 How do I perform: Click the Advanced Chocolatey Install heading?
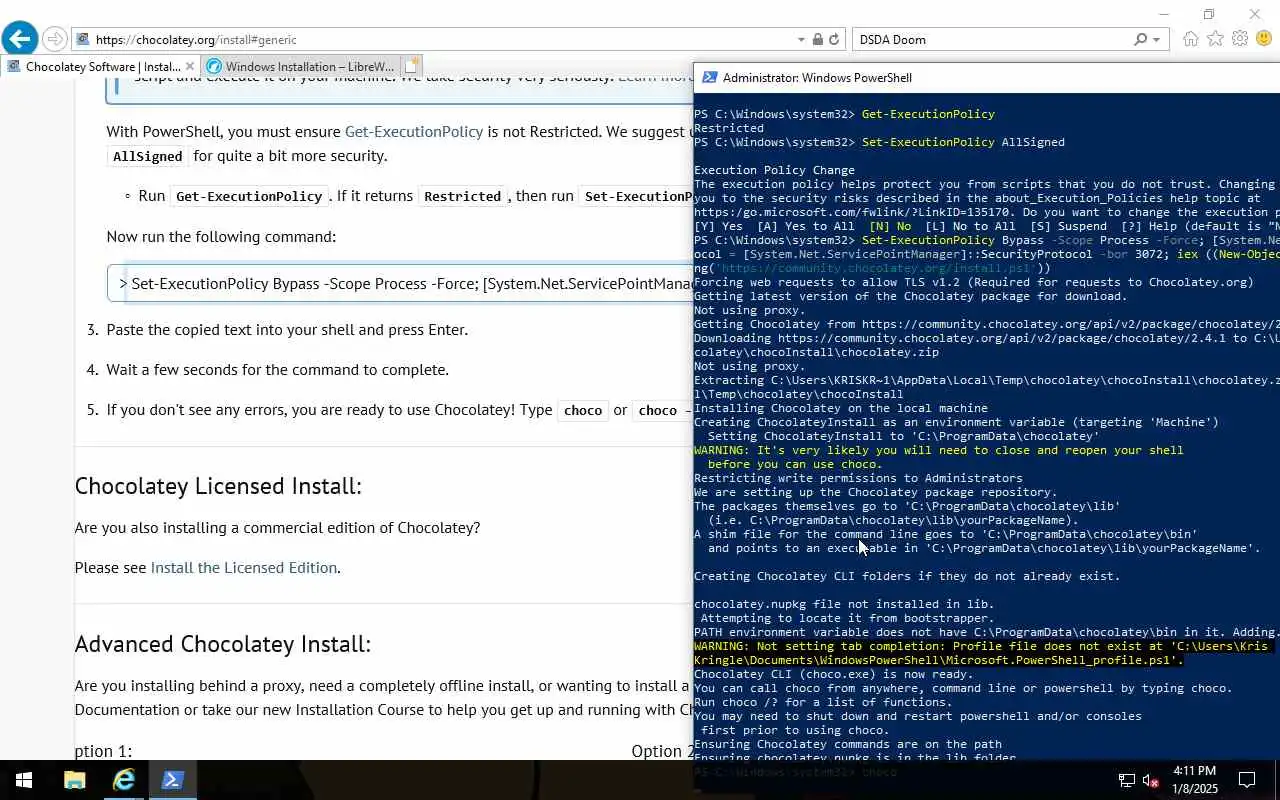tap(223, 645)
